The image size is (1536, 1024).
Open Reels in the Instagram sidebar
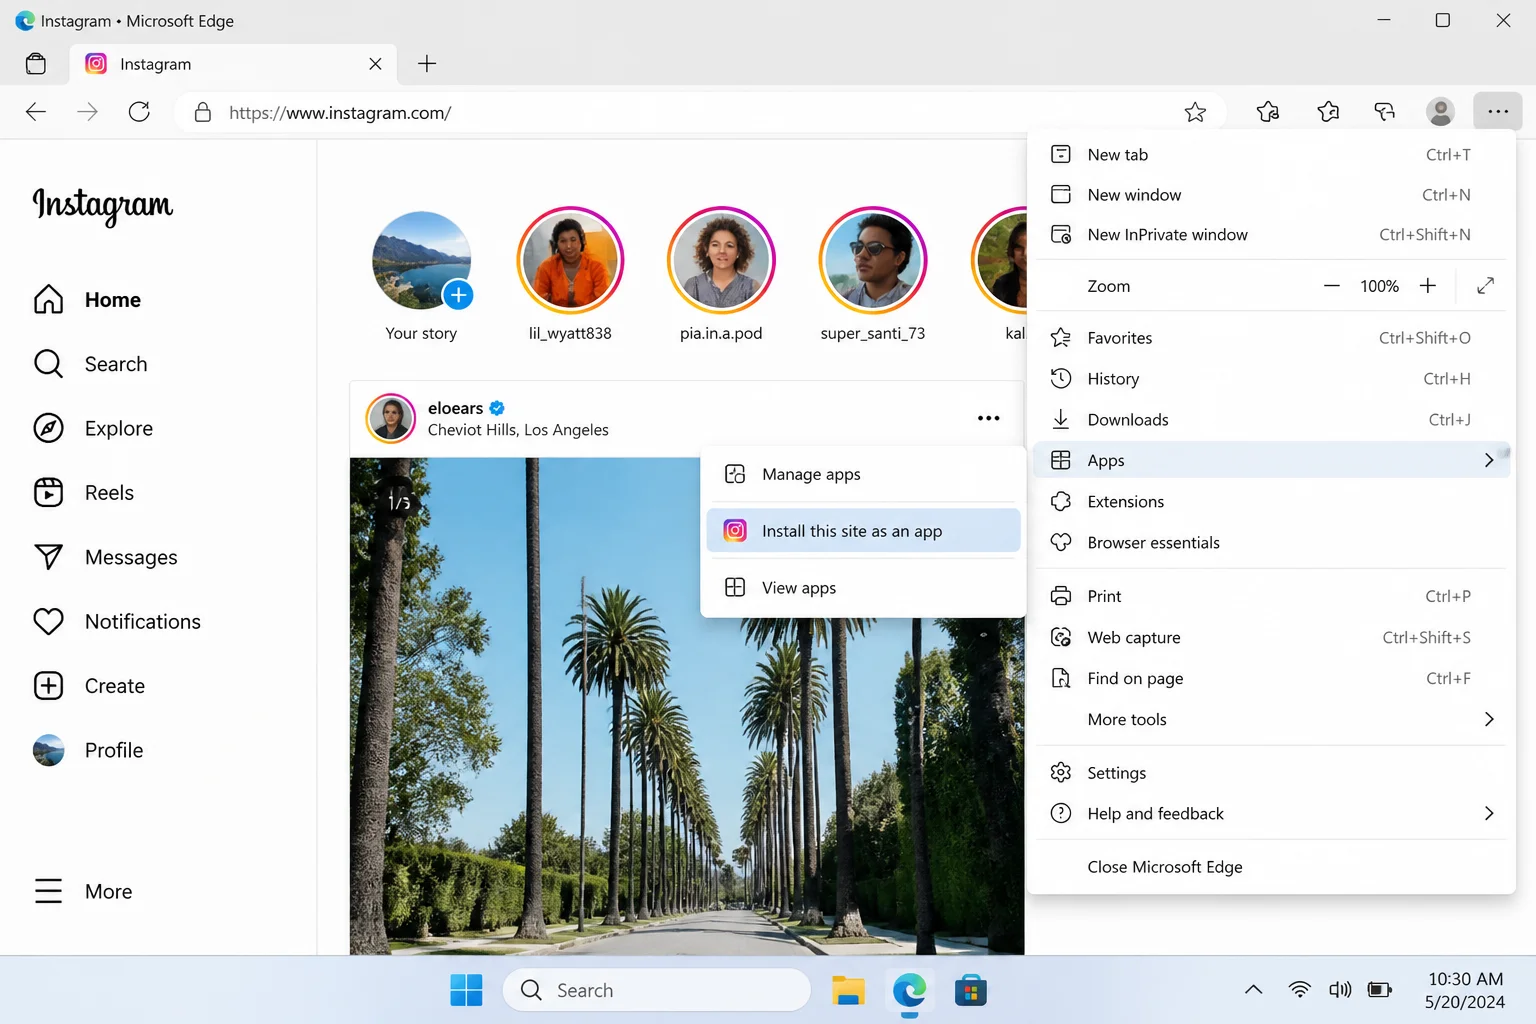pyautogui.click(x=84, y=492)
